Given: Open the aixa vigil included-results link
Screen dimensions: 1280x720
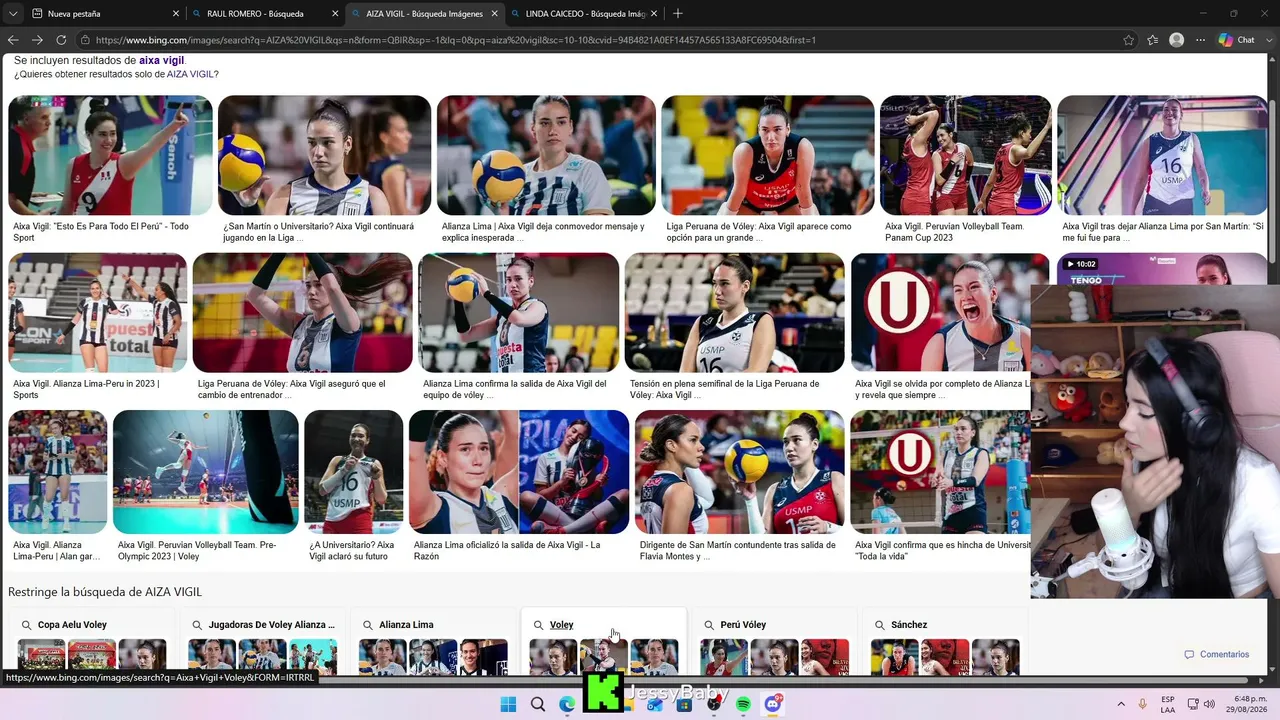Looking at the screenshot, I should [x=162, y=61].
